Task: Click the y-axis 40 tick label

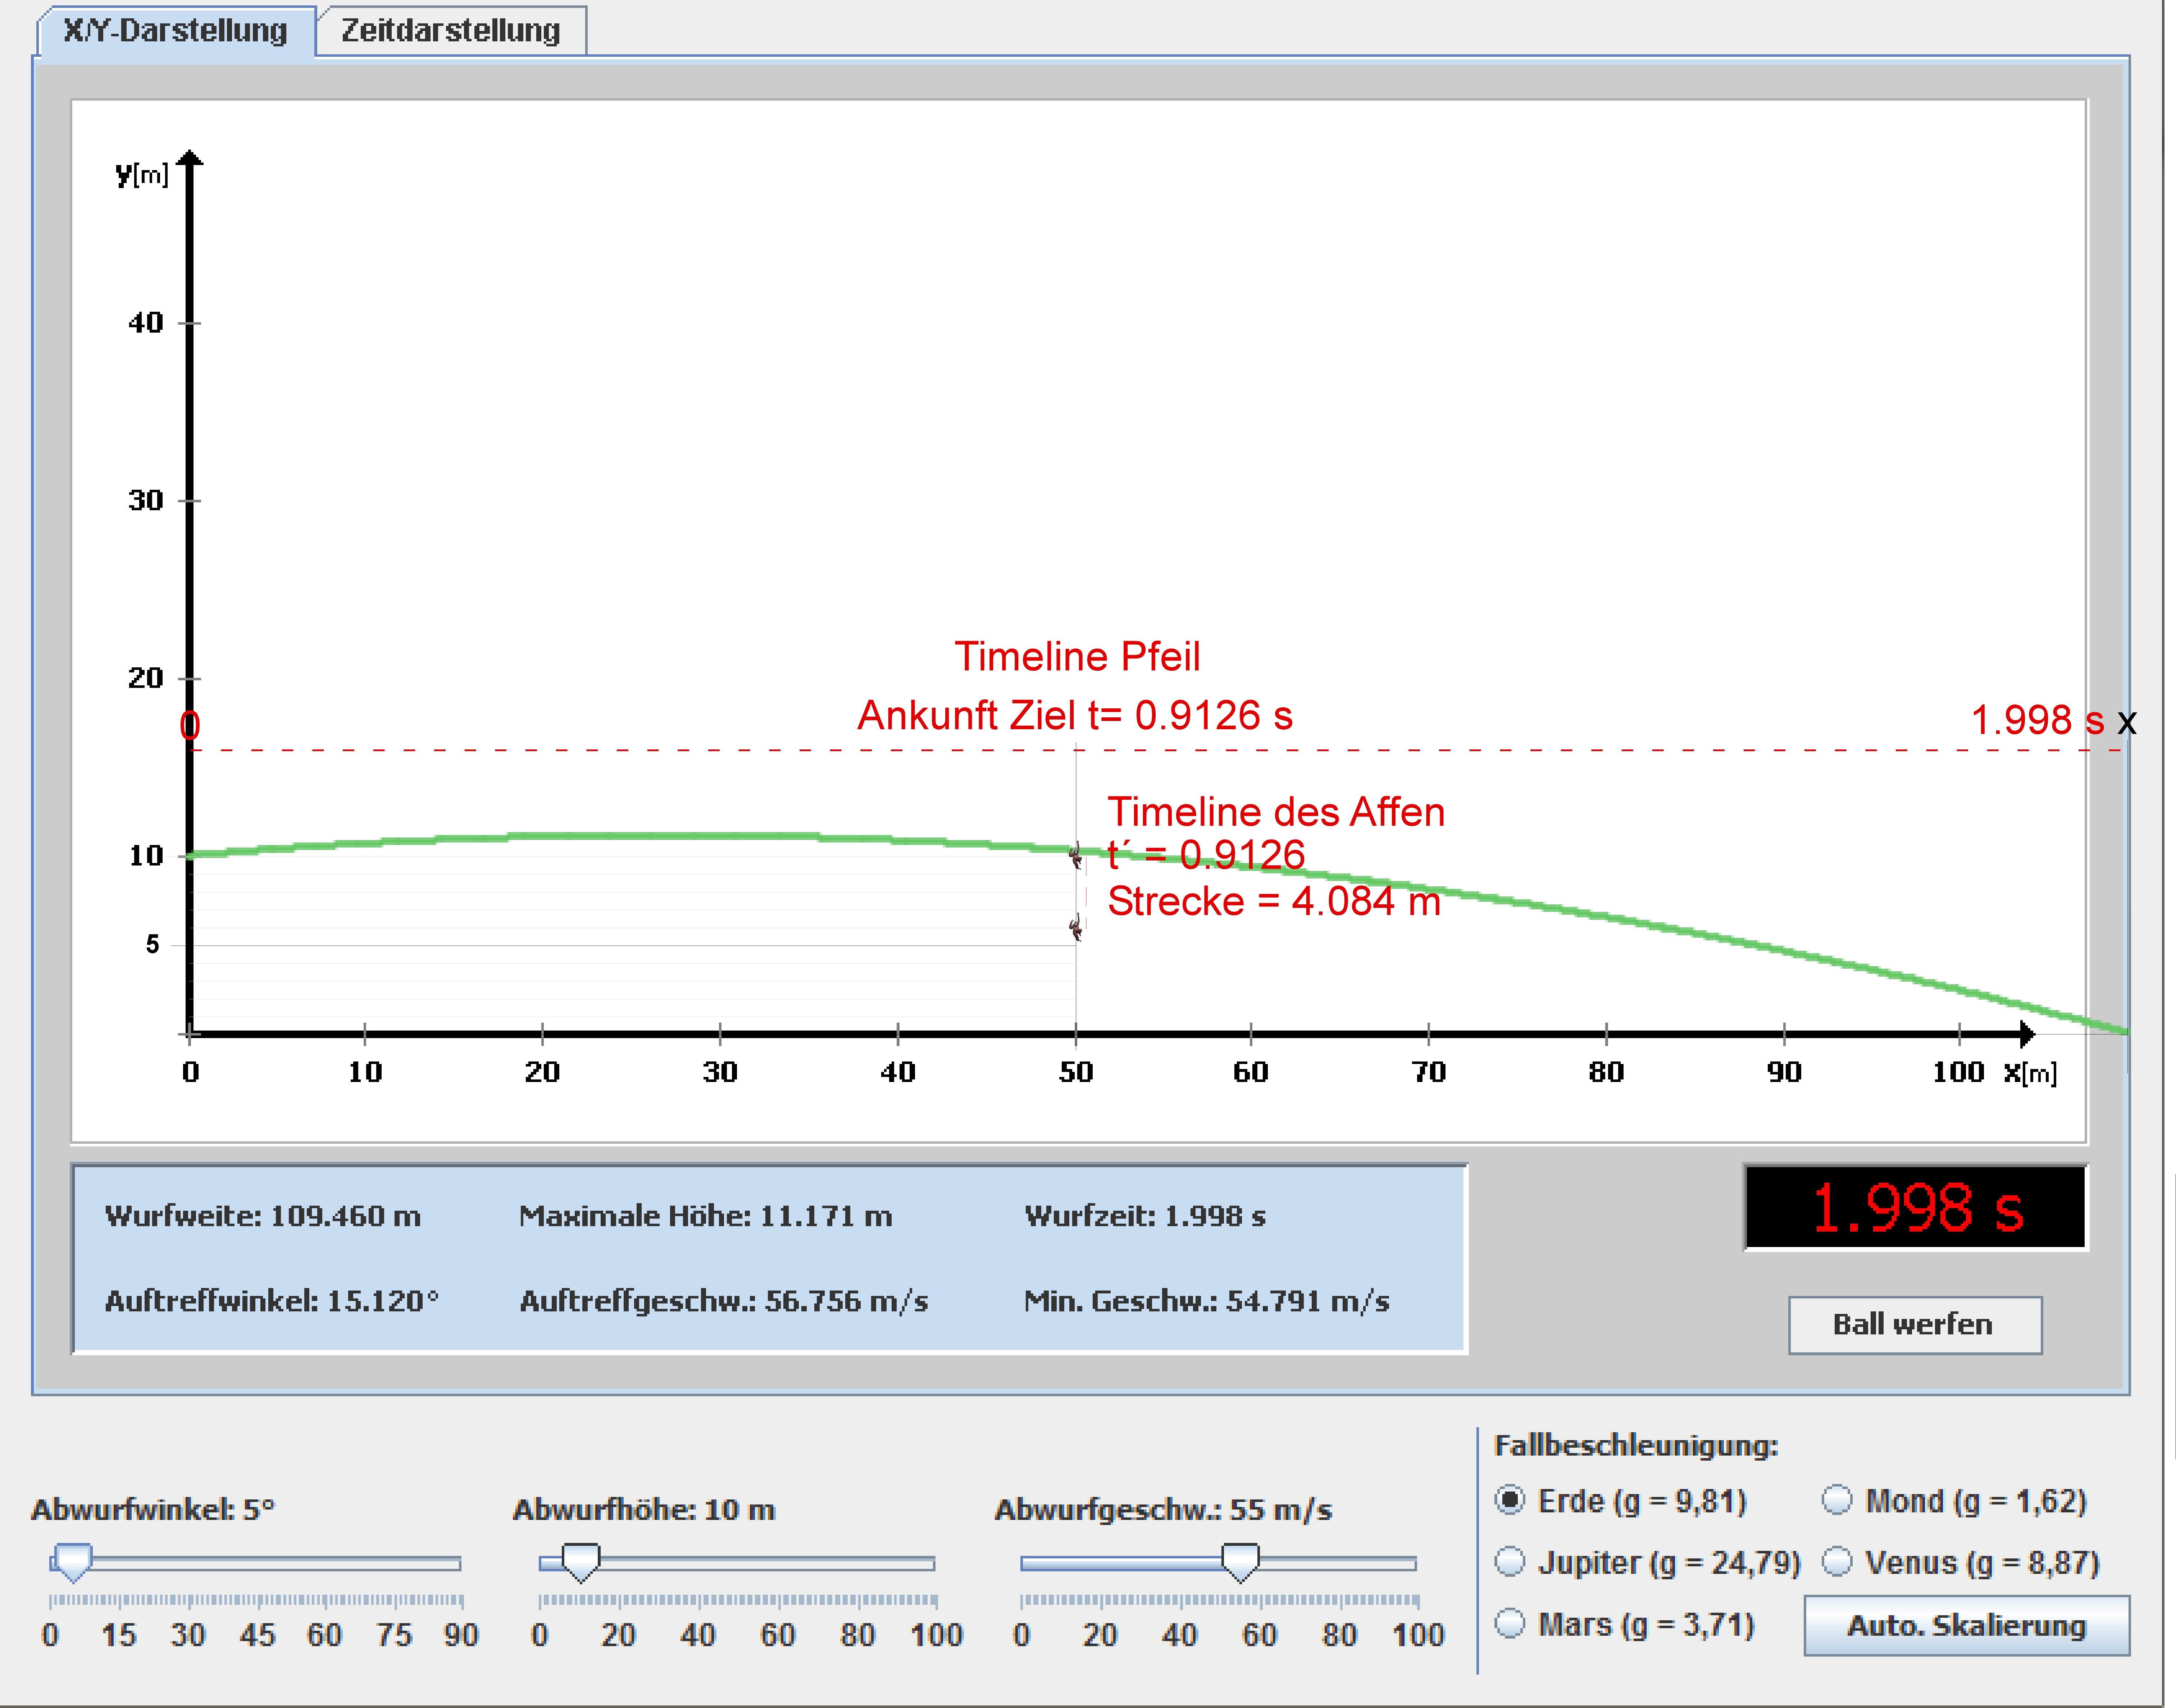Action: click(x=146, y=323)
